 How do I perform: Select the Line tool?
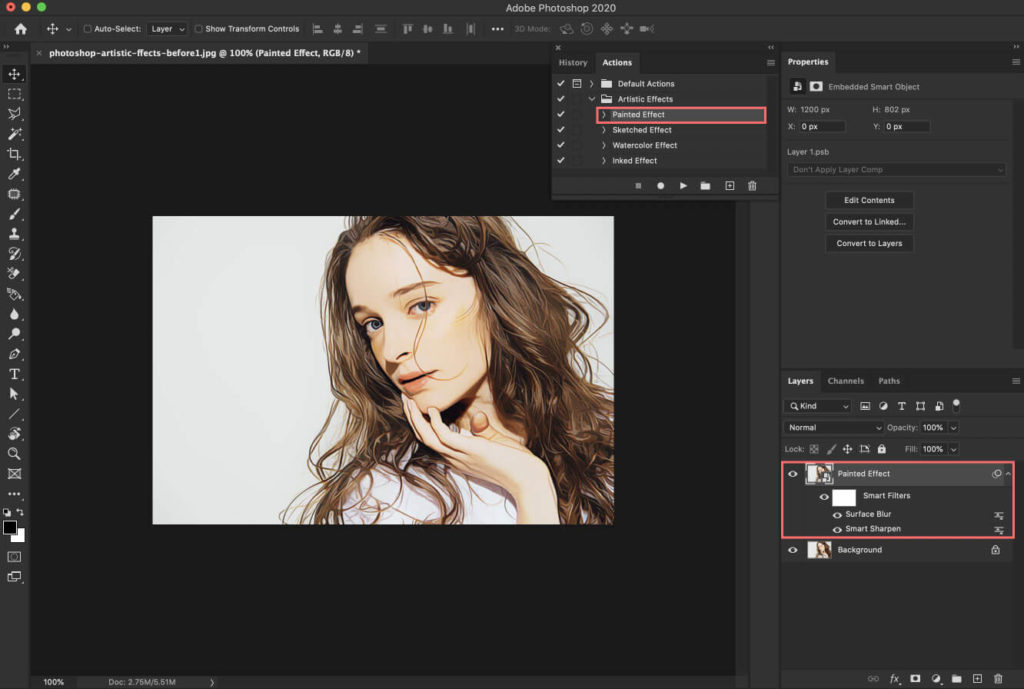pyautogui.click(x=14, y=414)
